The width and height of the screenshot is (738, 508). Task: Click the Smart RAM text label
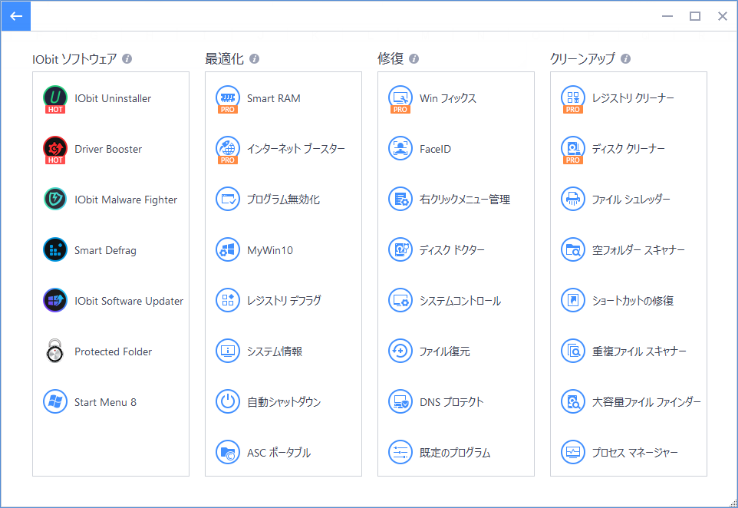click(273, 98)
